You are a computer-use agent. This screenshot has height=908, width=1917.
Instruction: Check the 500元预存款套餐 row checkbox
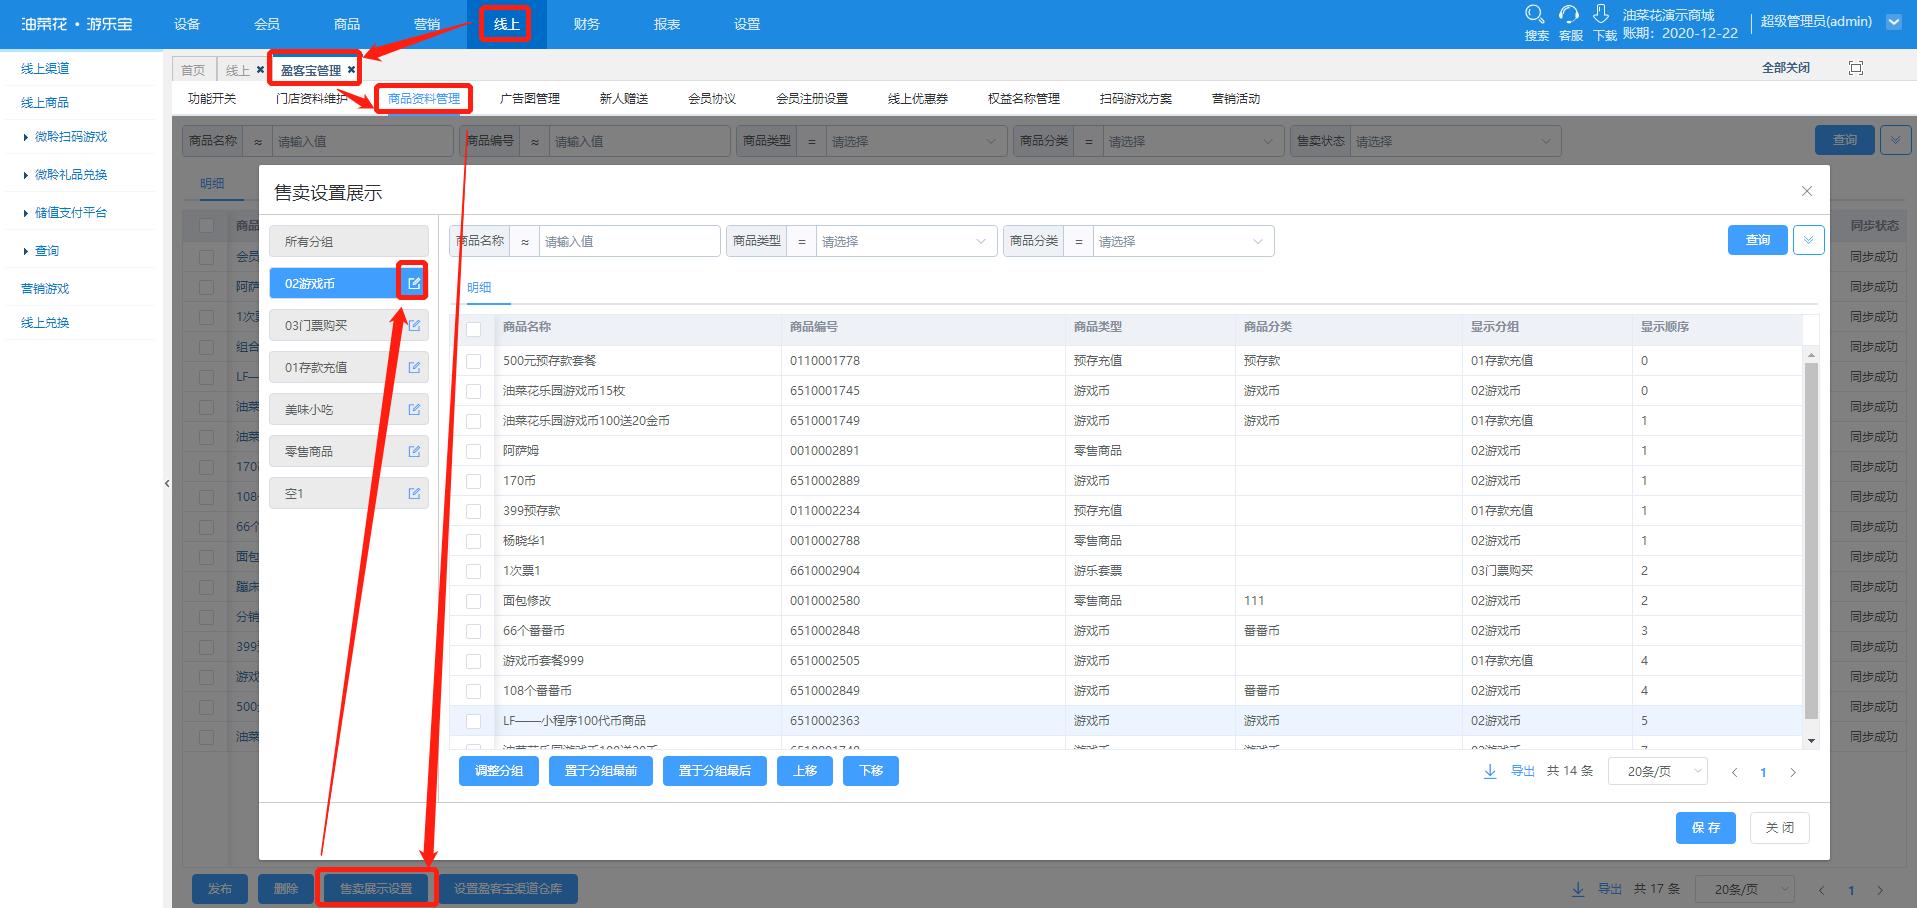coord(474,361)
